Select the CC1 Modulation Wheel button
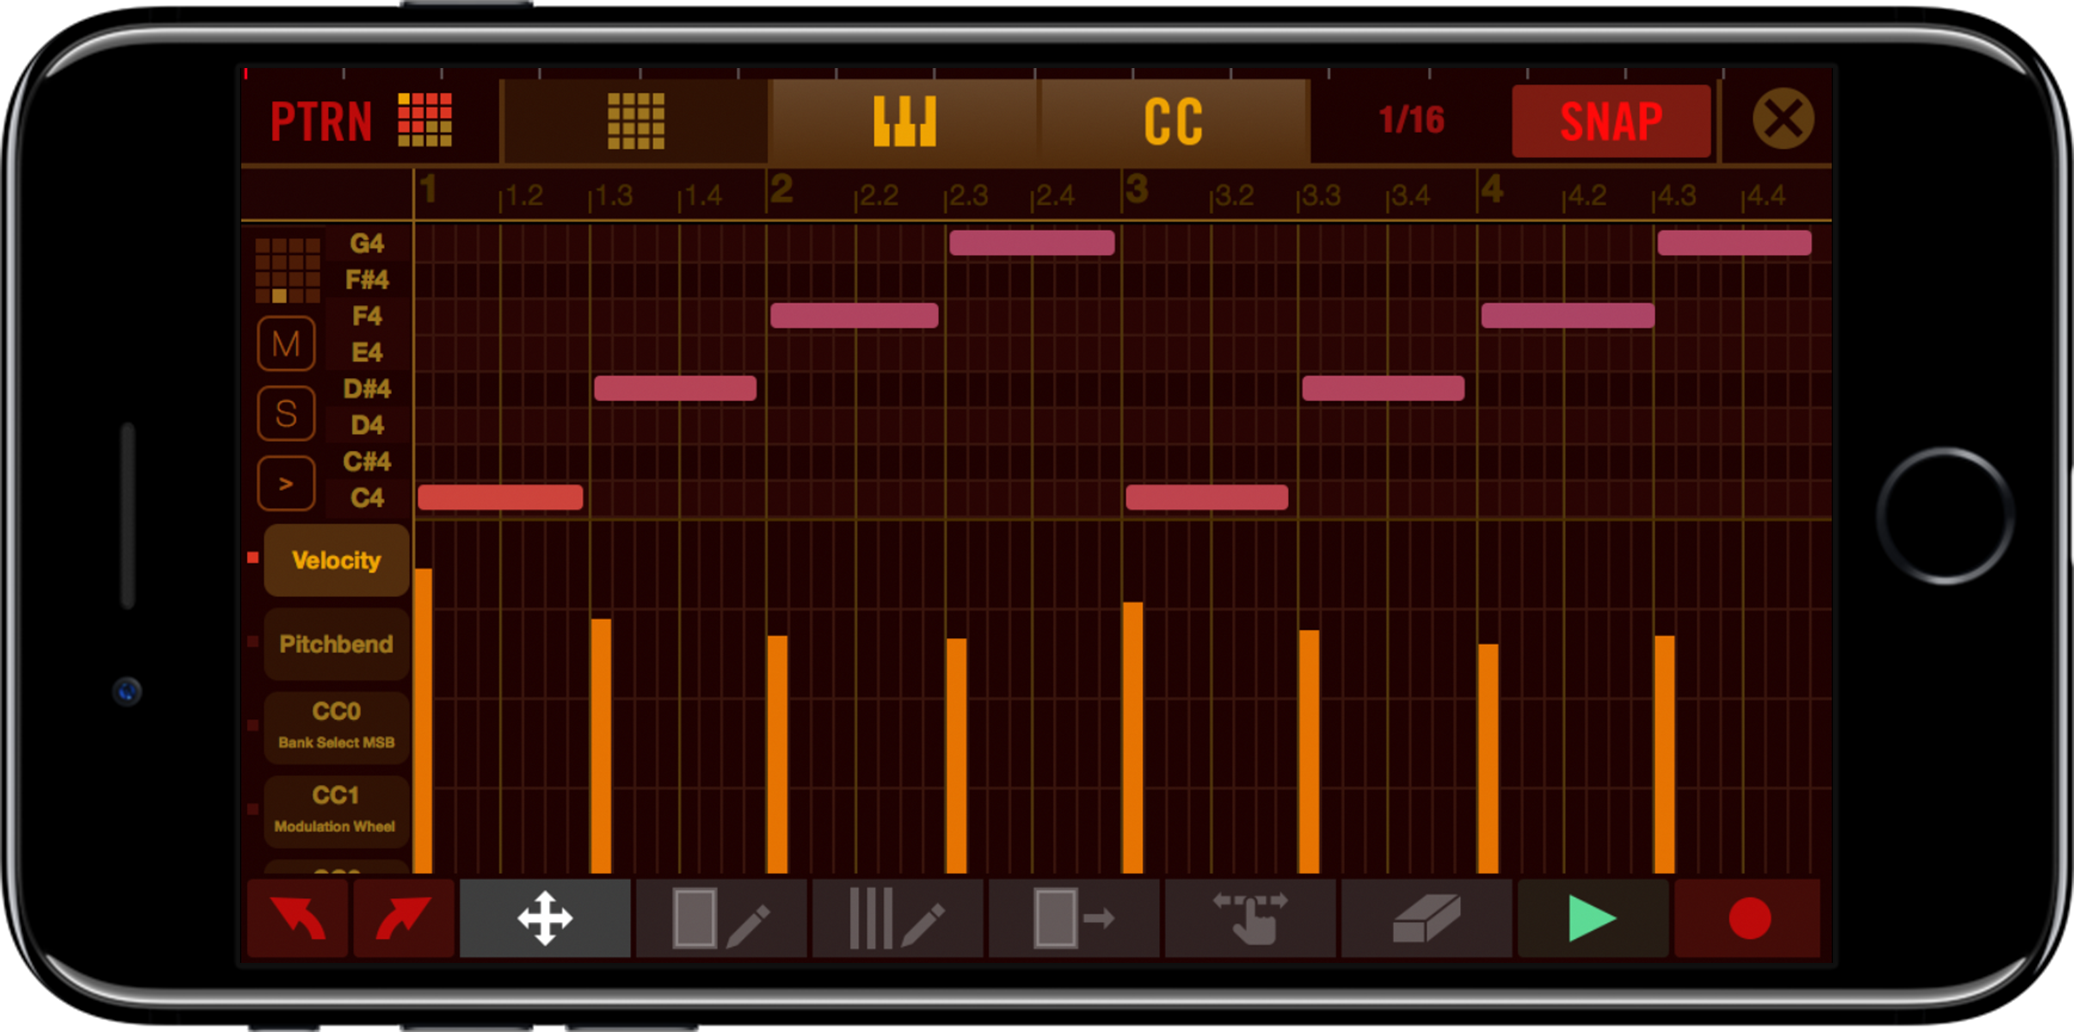Viewport: 2074px width, 1032px height. point(336,809)
